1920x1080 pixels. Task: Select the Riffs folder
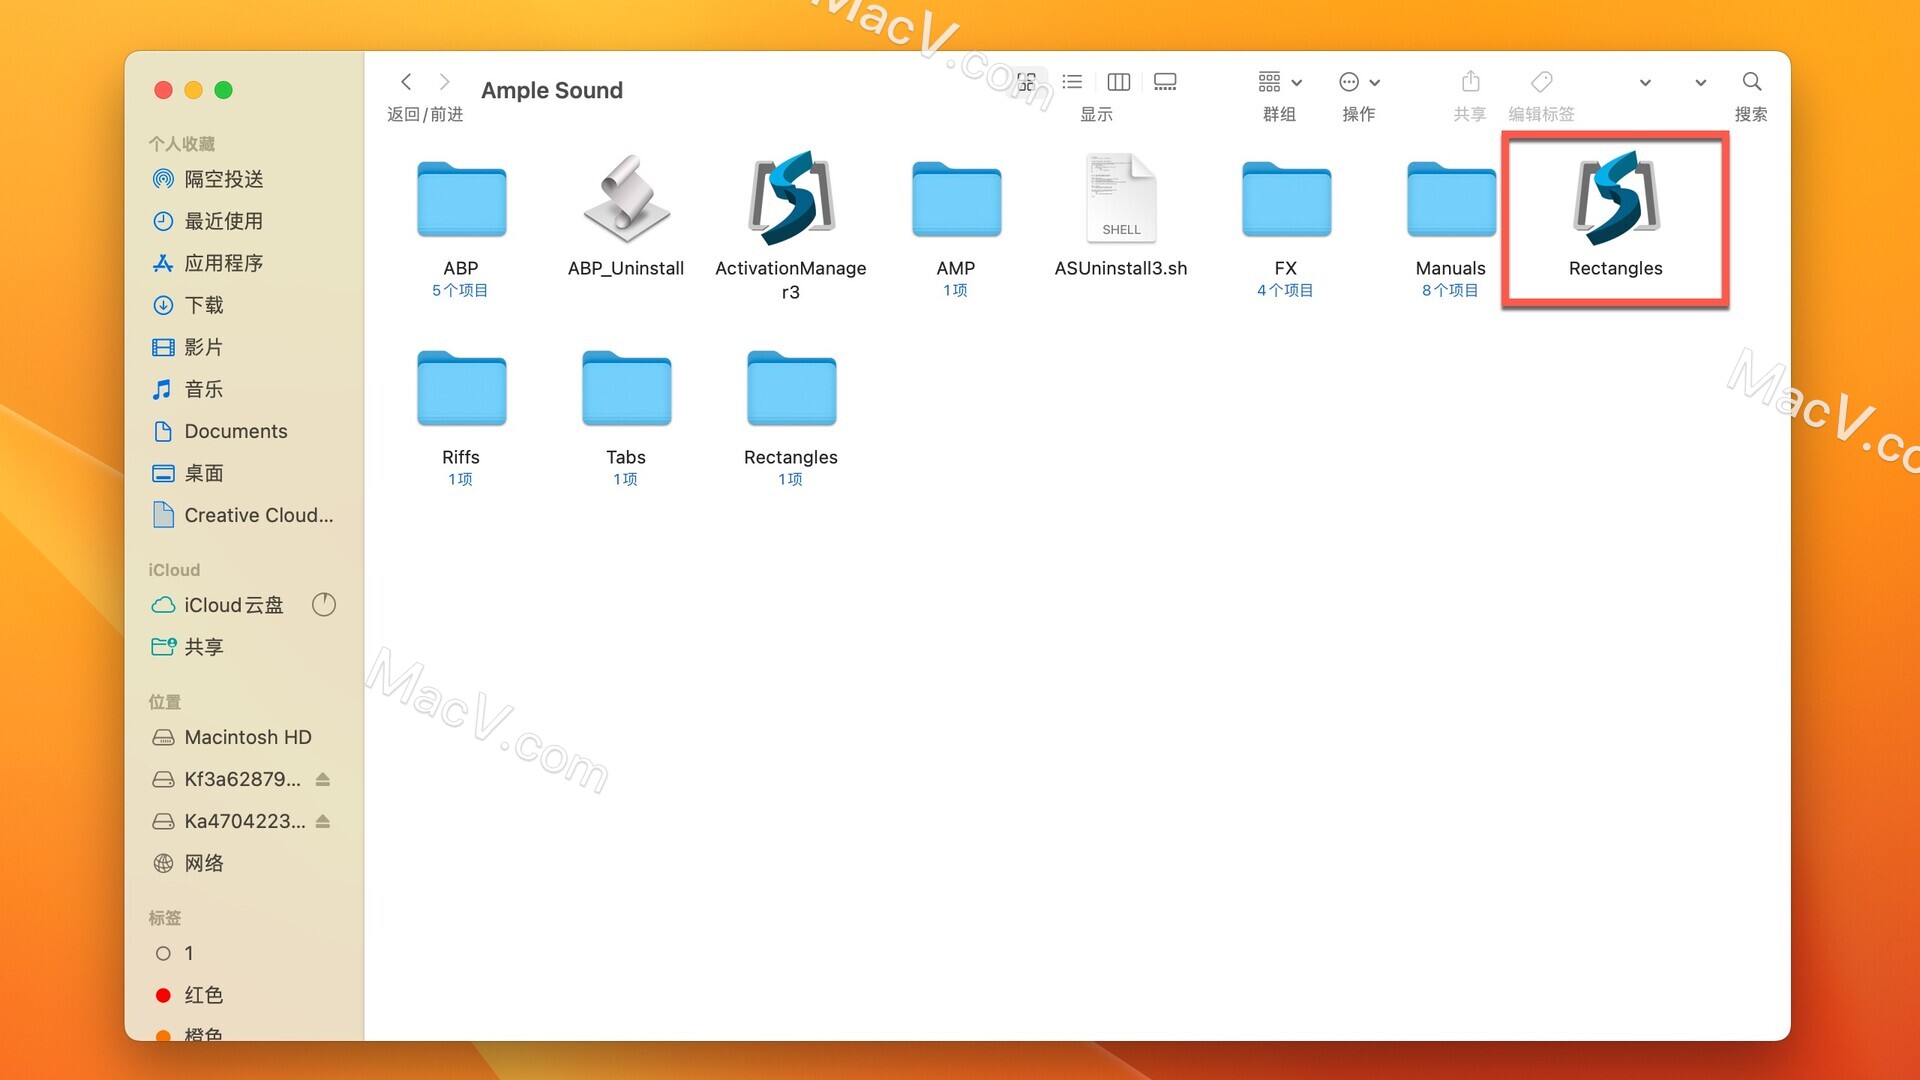click(461, 389)
